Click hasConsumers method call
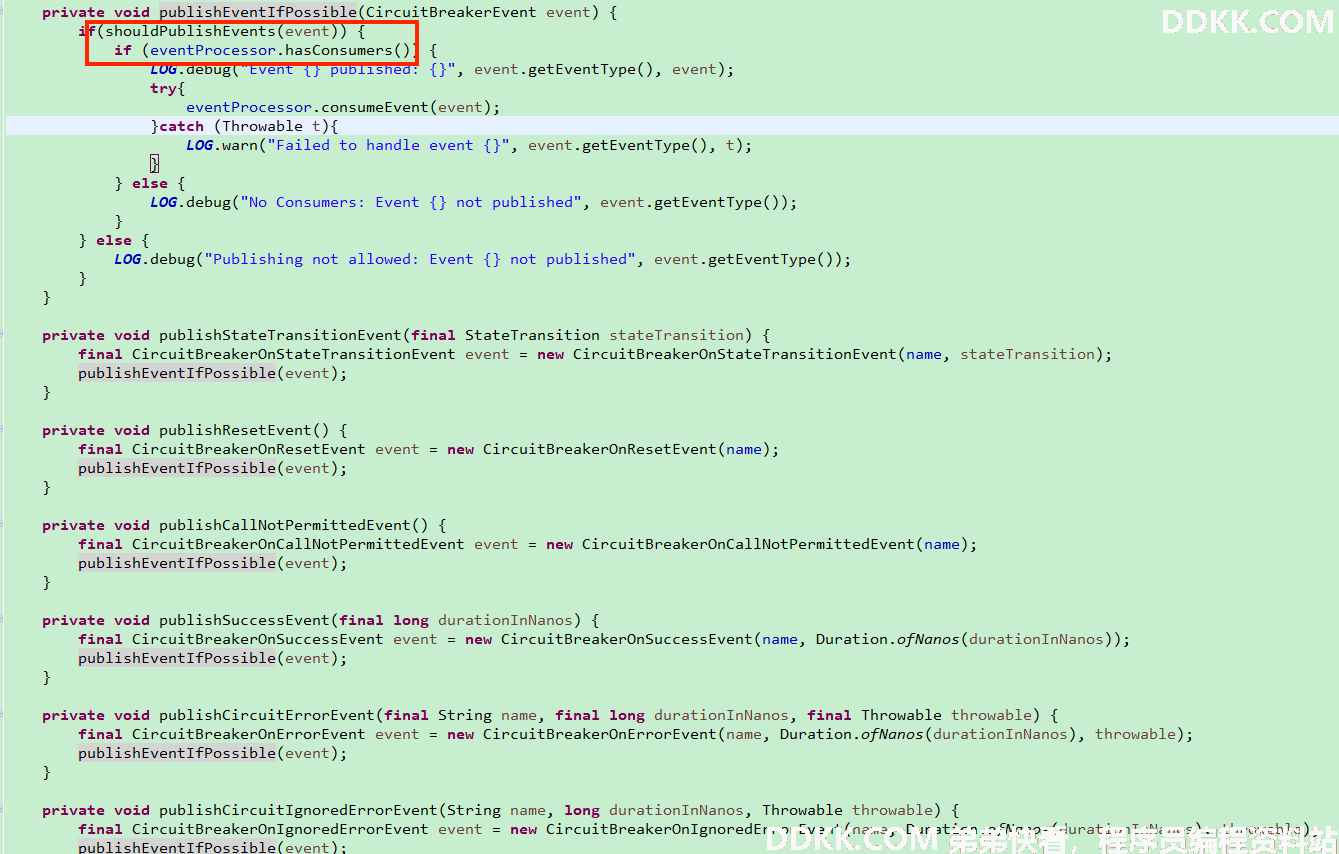The width and height of the screenshot is (1339, 854). click(x=339, y=50)
